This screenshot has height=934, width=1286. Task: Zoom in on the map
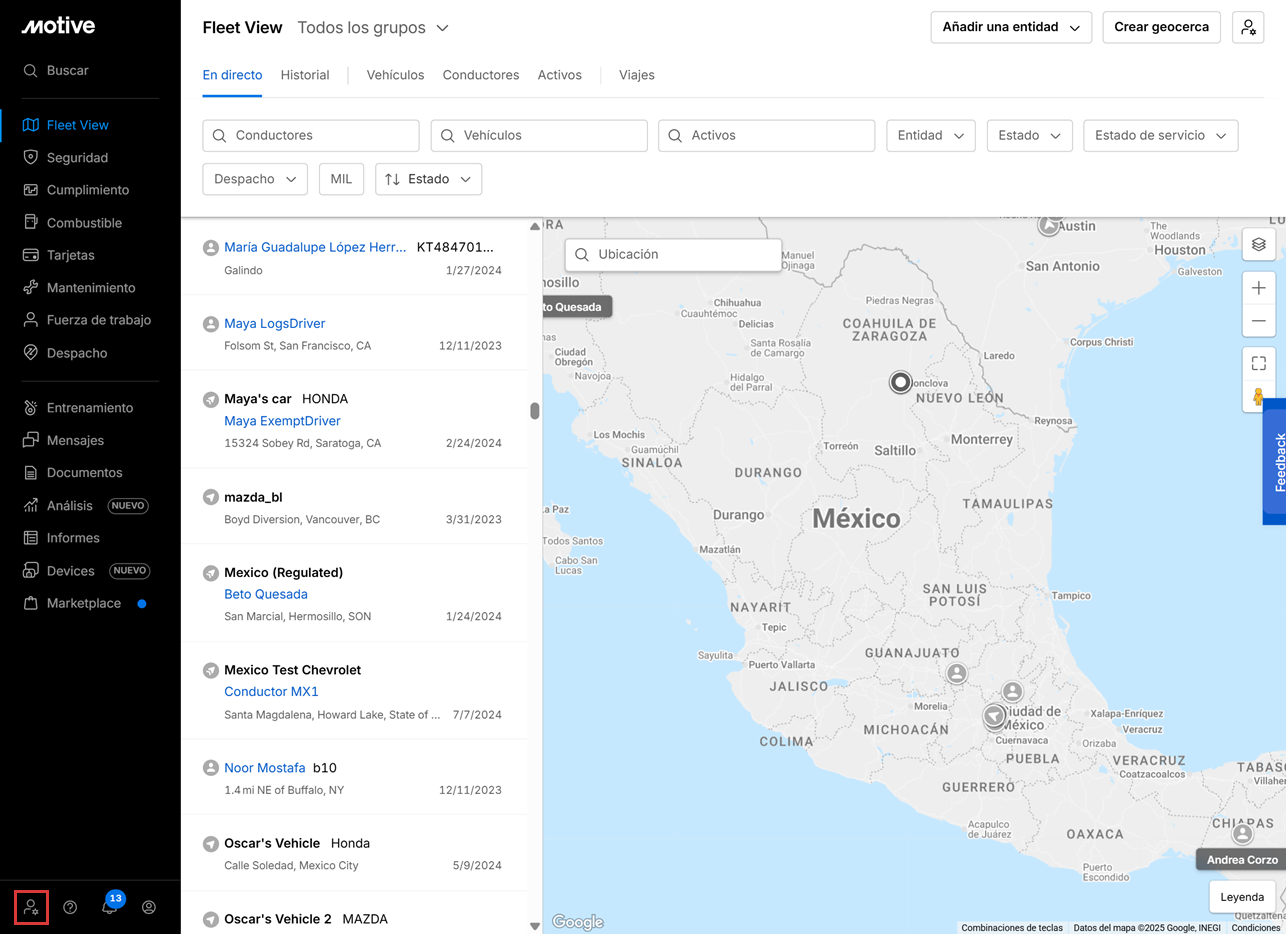point(1258,288)
